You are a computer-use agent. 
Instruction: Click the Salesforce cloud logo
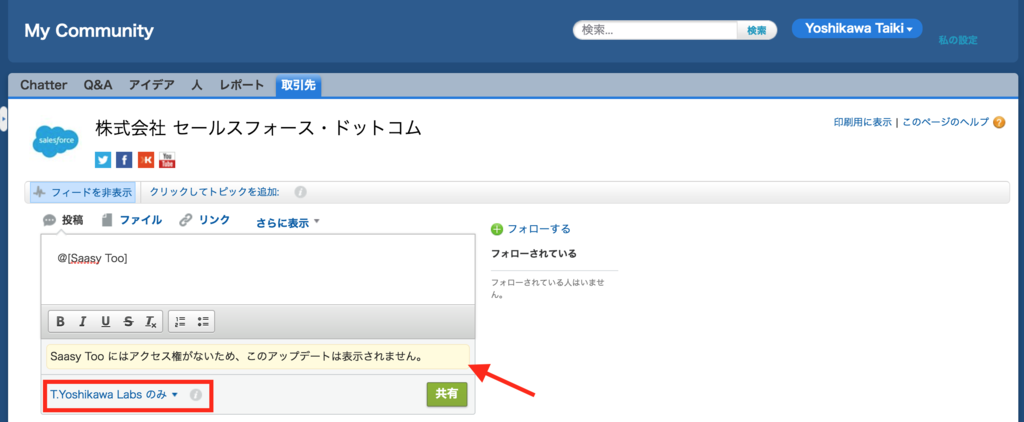(x=56, y=140)
